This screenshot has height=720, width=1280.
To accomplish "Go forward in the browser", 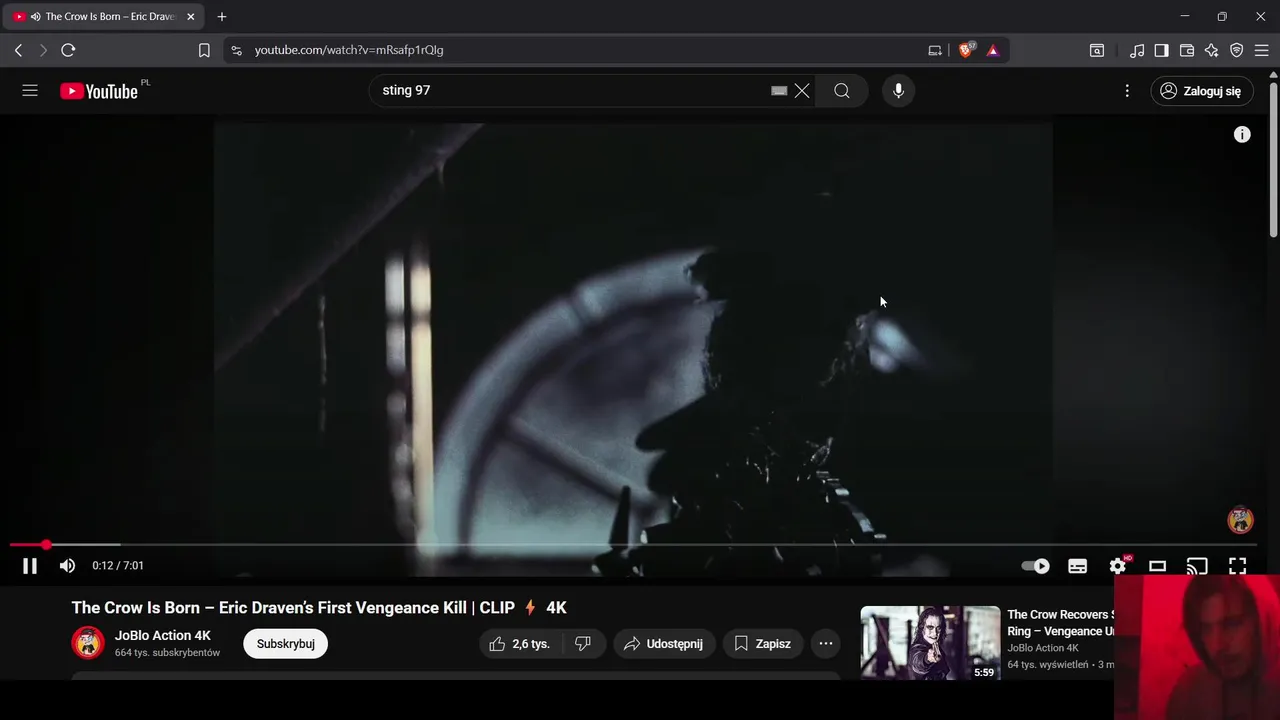I will (43, 50).
